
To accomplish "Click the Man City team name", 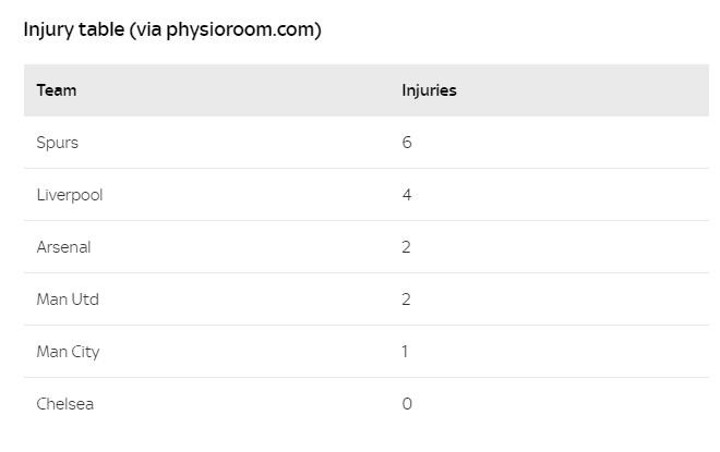I will pyautogui.click(x=68, y=352).
